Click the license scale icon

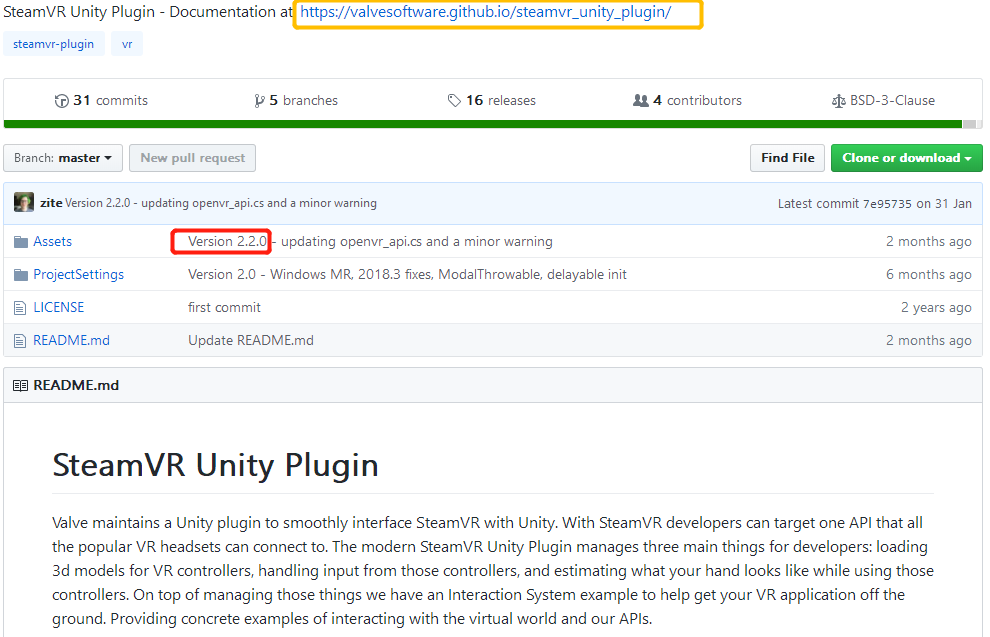(838, 101)
